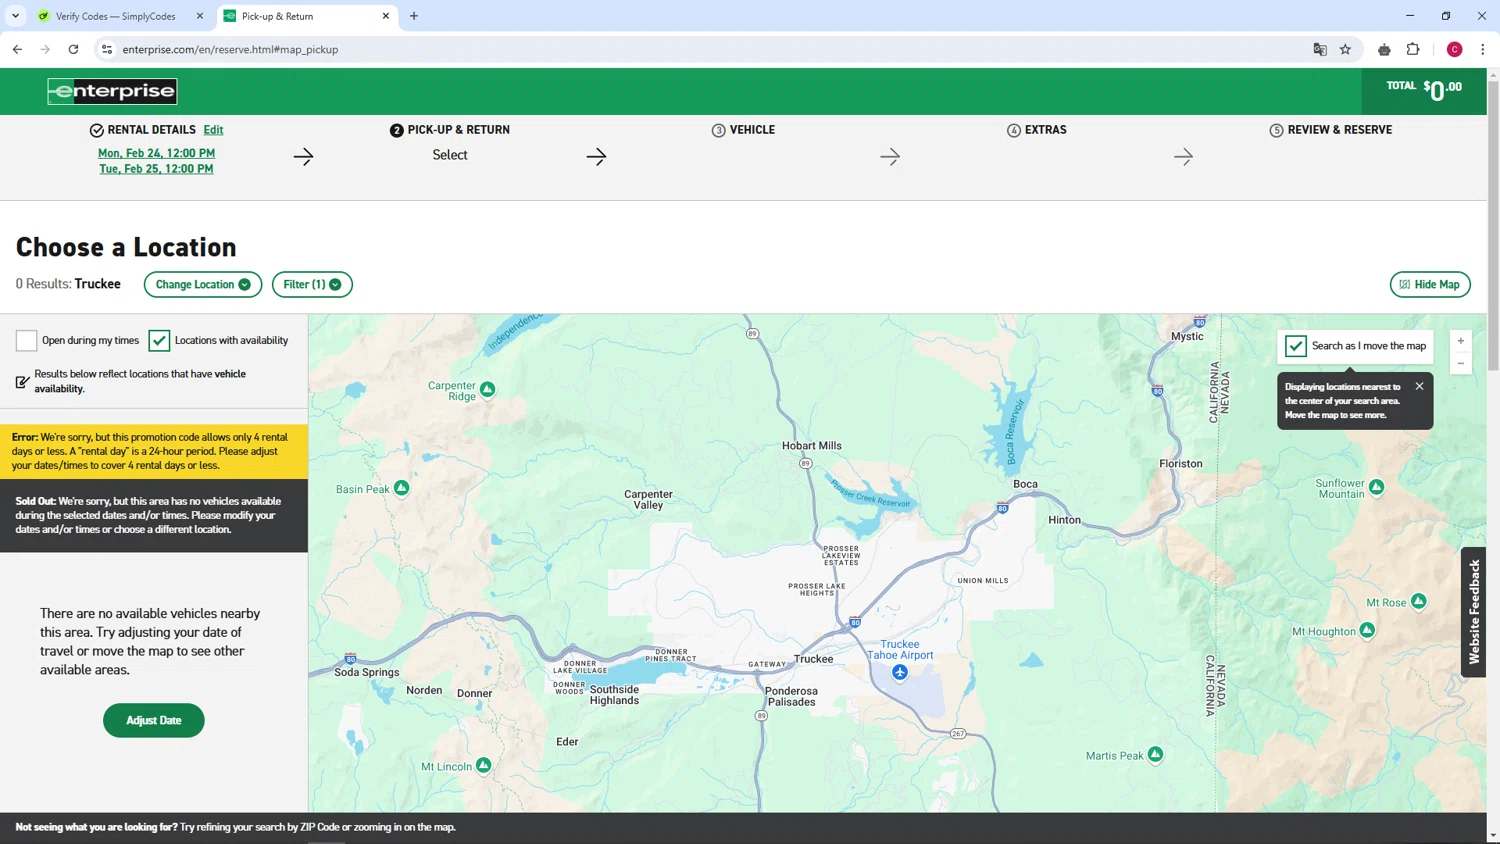Uncheck Locations with availability checkbox
This screenshot has width=1500, height=844.
[x=159, y=341]
